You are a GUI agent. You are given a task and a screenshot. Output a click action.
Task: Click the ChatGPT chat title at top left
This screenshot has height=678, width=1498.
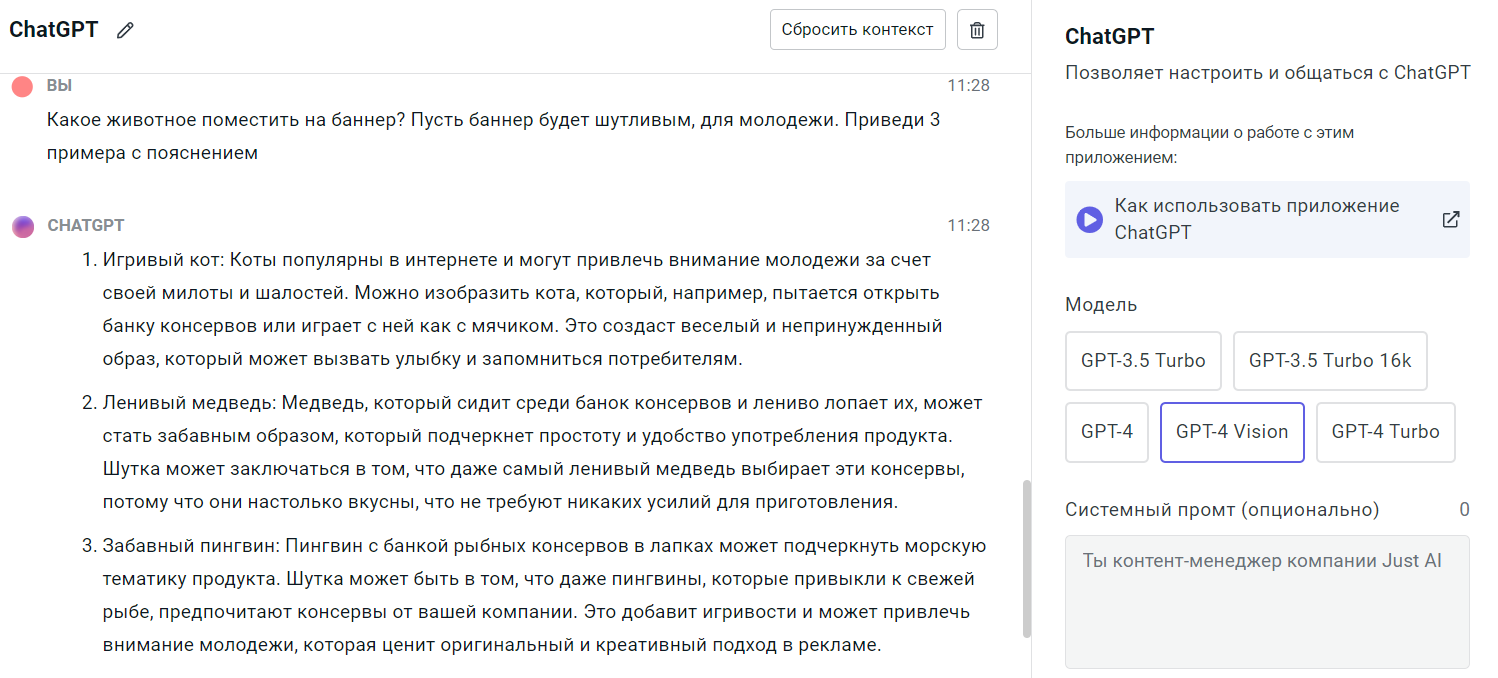pyautogui.click(x=54, y=30)
